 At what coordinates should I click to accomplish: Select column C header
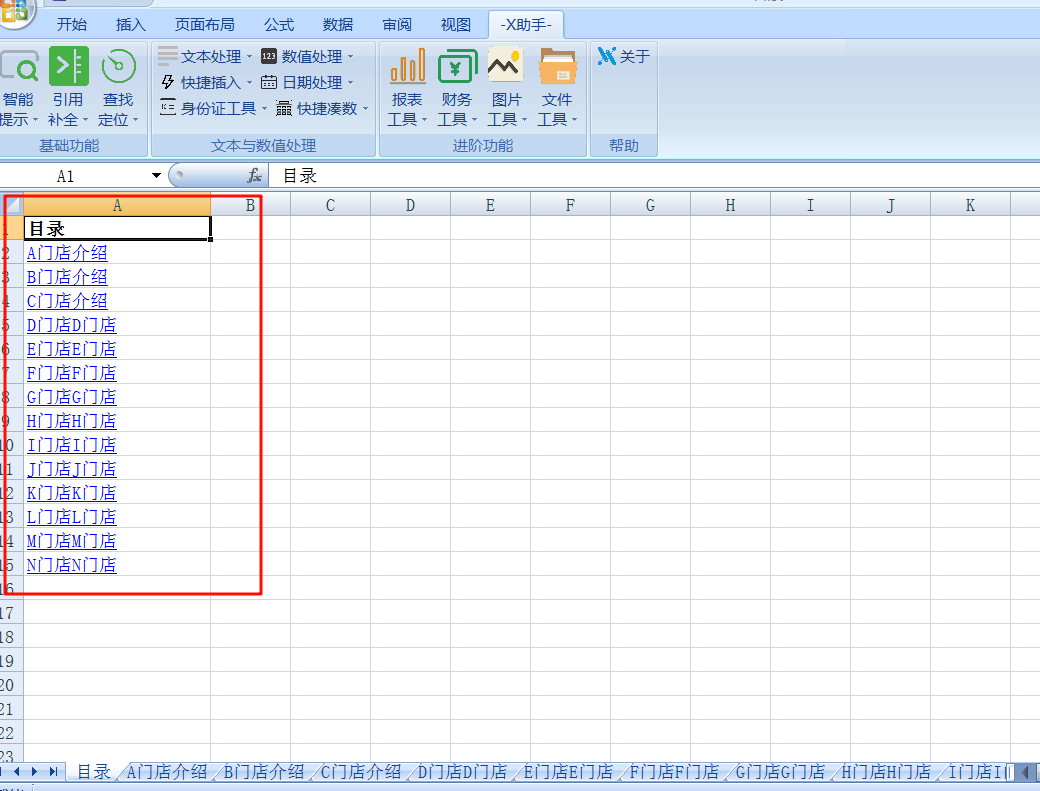(330, 205)
